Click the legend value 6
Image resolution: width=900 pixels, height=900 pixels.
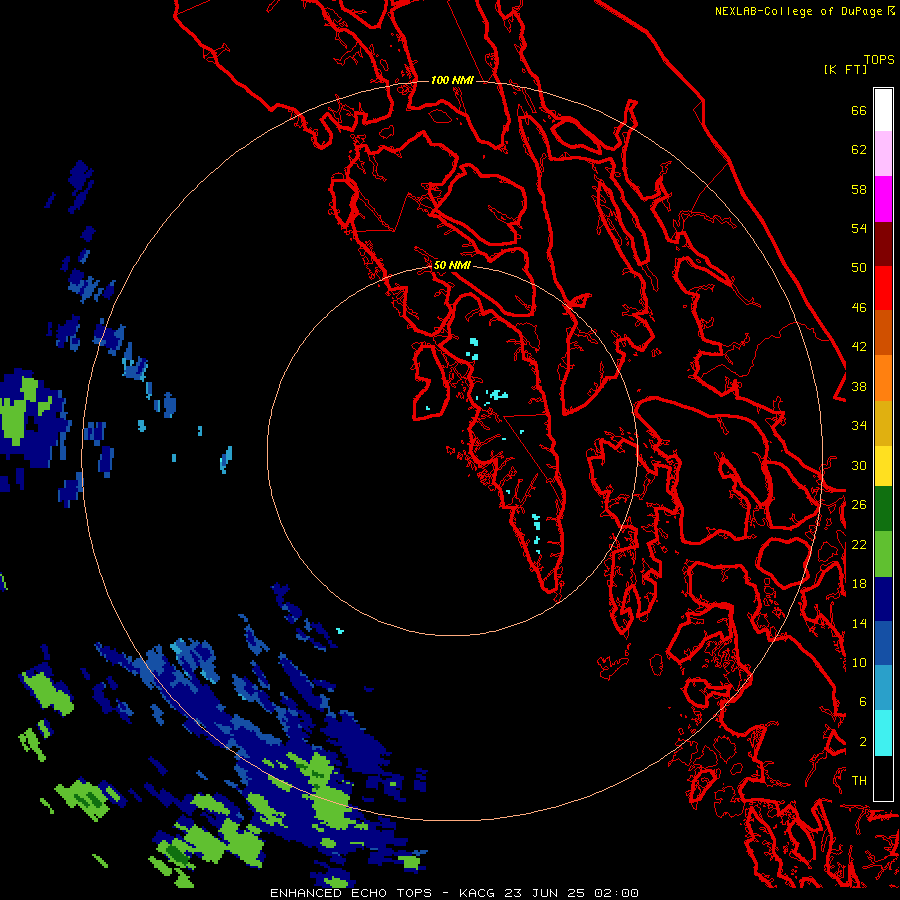[x=863, y=701]
